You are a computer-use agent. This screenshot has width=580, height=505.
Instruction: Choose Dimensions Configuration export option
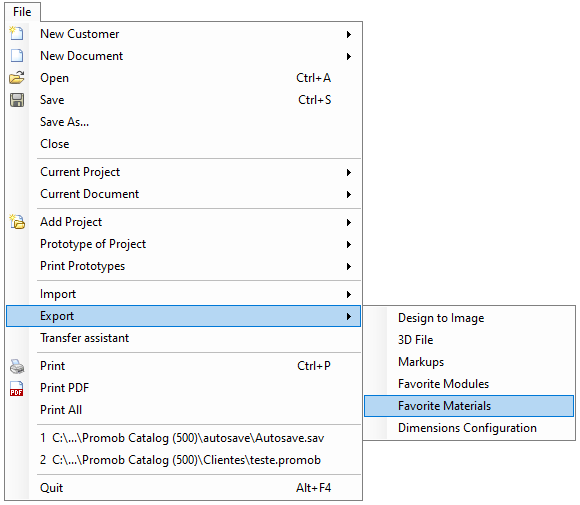[x=469, y=428]
